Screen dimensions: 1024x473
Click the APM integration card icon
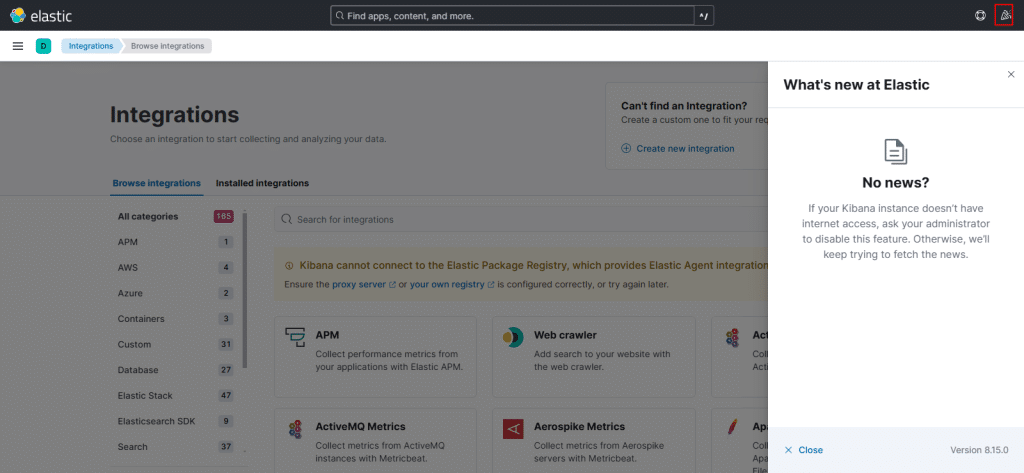coord(296,337)
